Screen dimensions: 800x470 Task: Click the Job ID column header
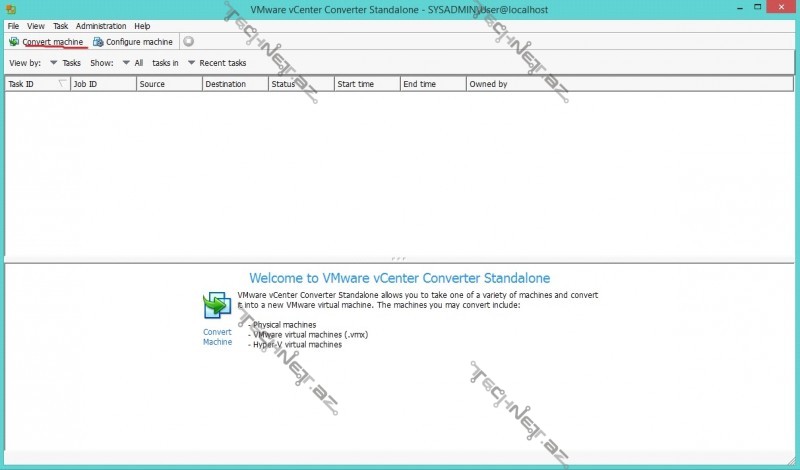click(x=103, y=84)
